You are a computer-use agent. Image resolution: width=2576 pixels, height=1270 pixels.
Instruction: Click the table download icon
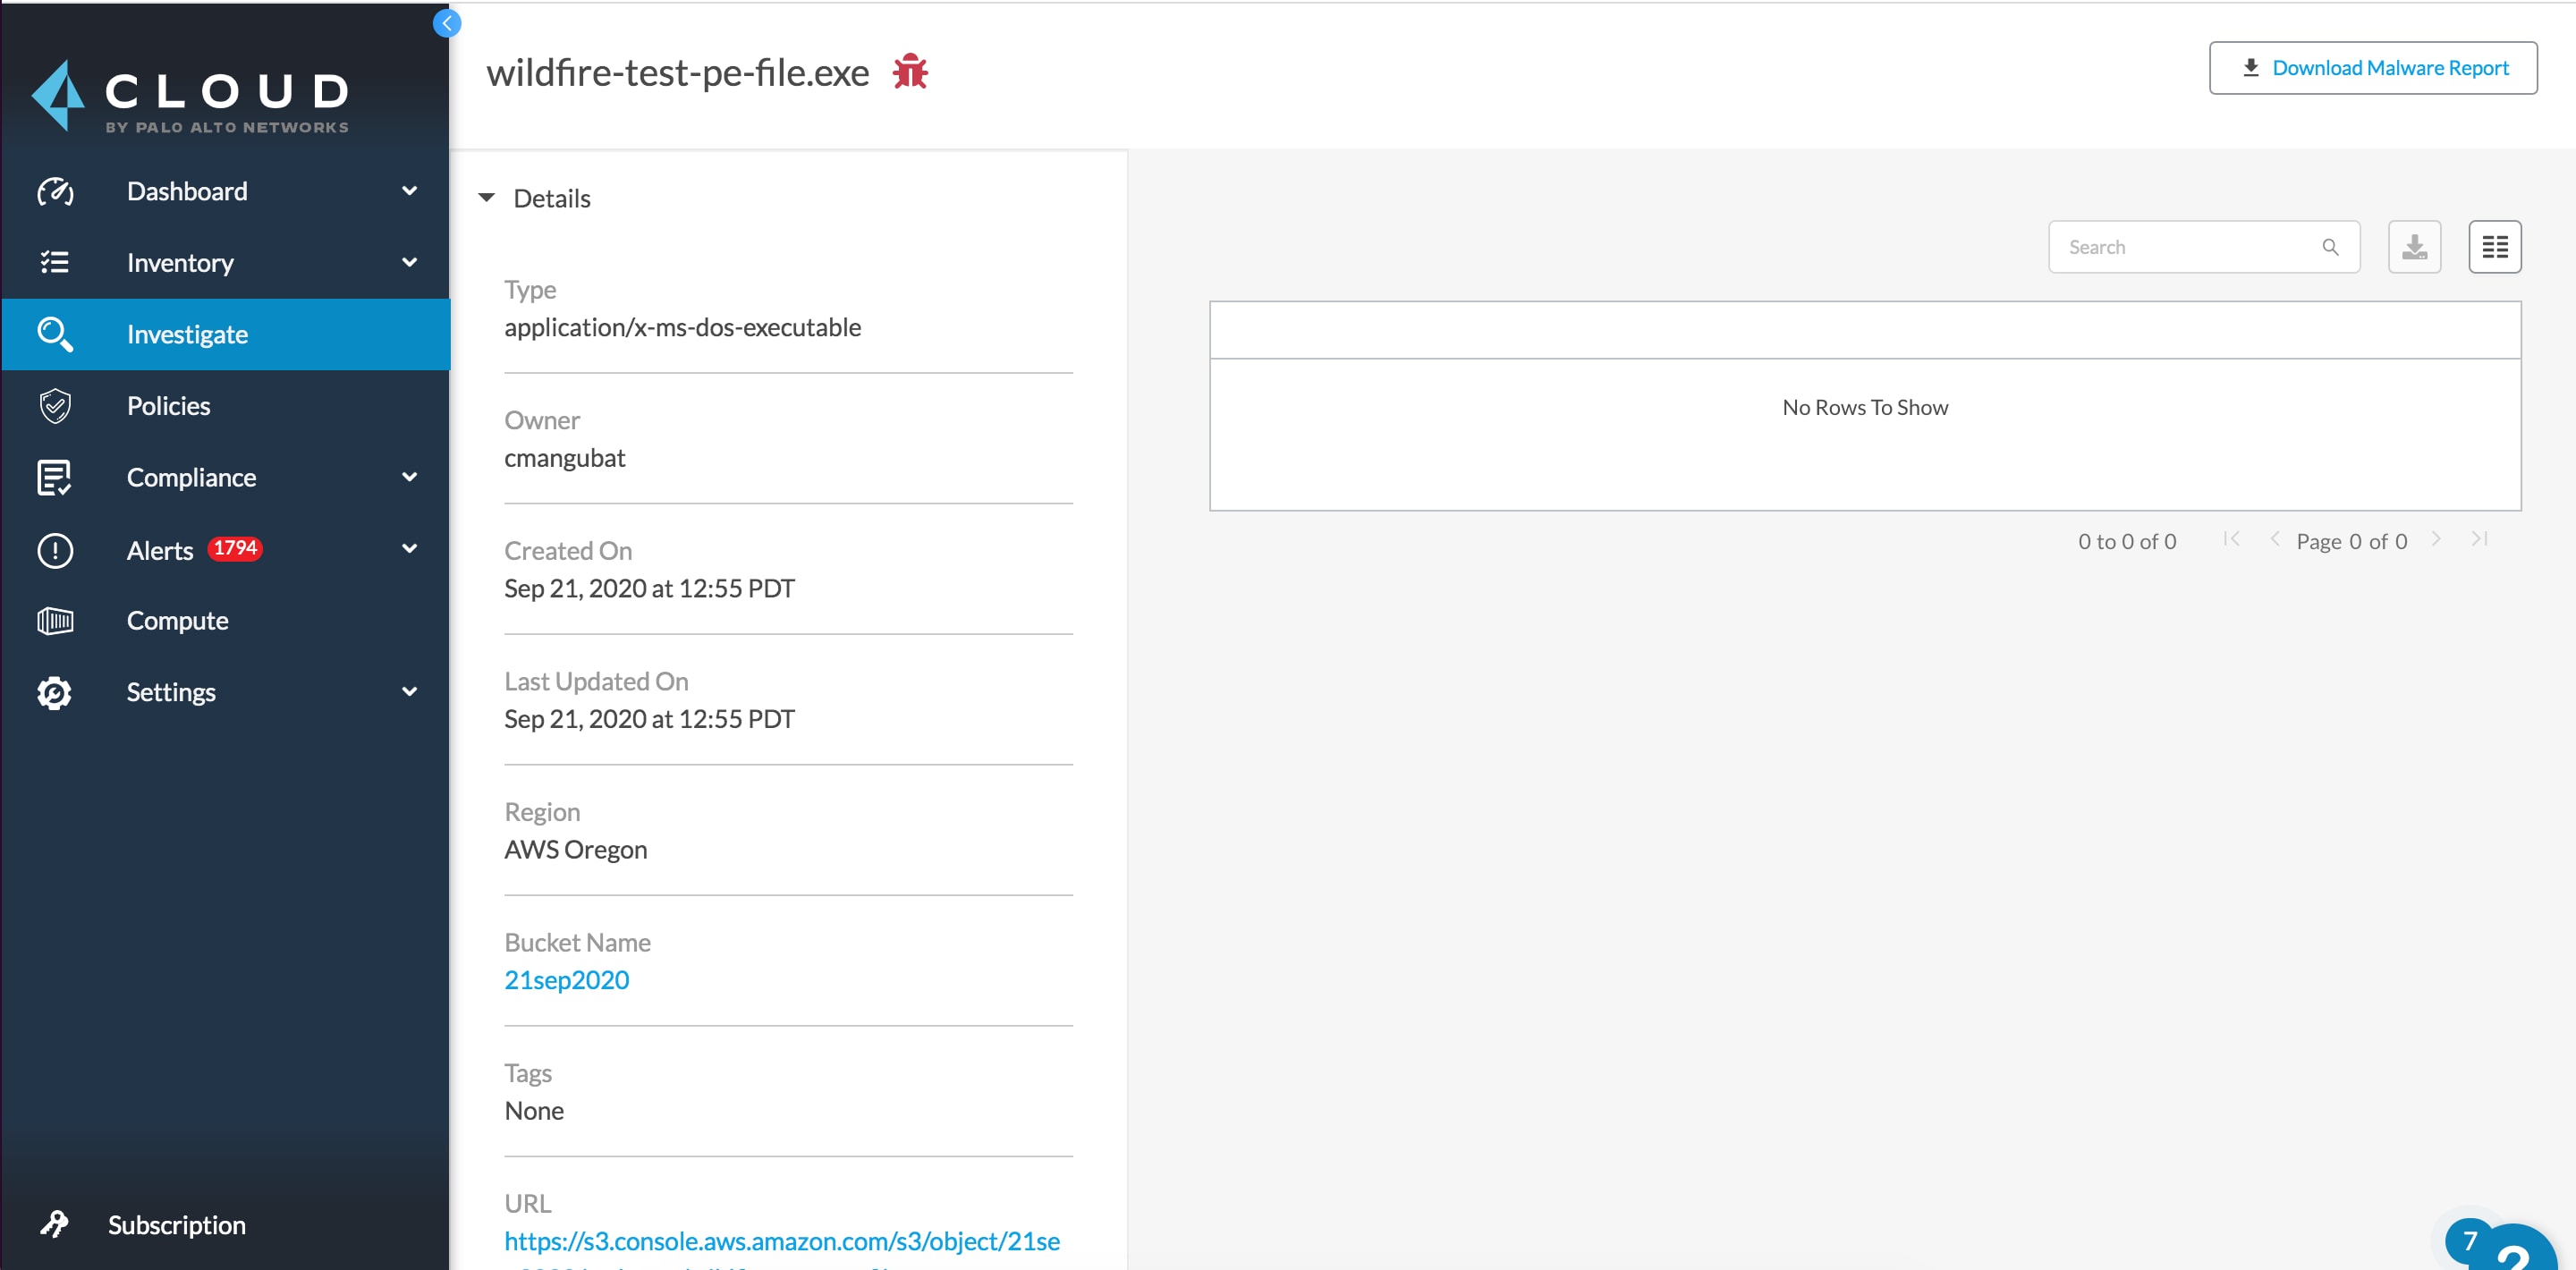click(x=2414, y=247)
